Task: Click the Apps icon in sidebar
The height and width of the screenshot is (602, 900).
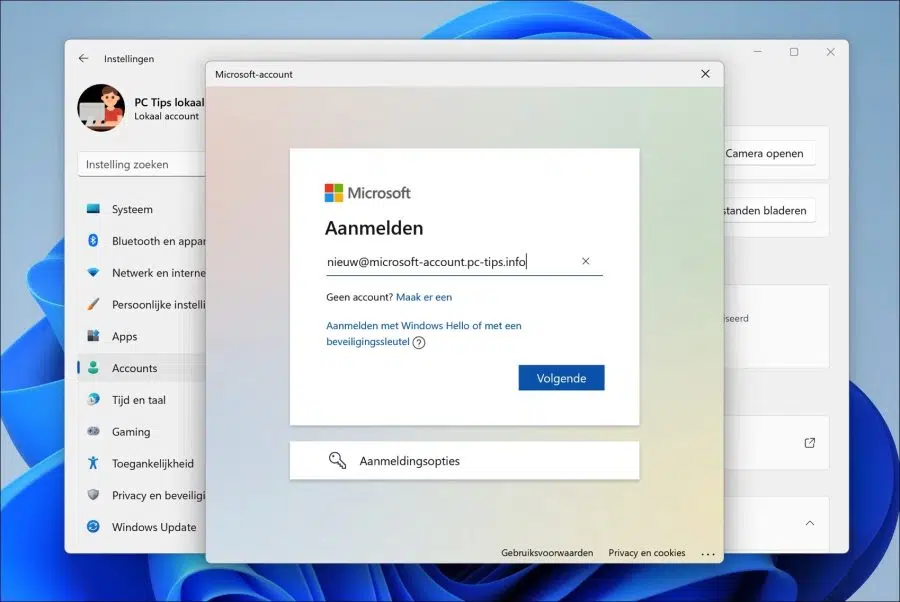Action: click(x=93, y=336)
